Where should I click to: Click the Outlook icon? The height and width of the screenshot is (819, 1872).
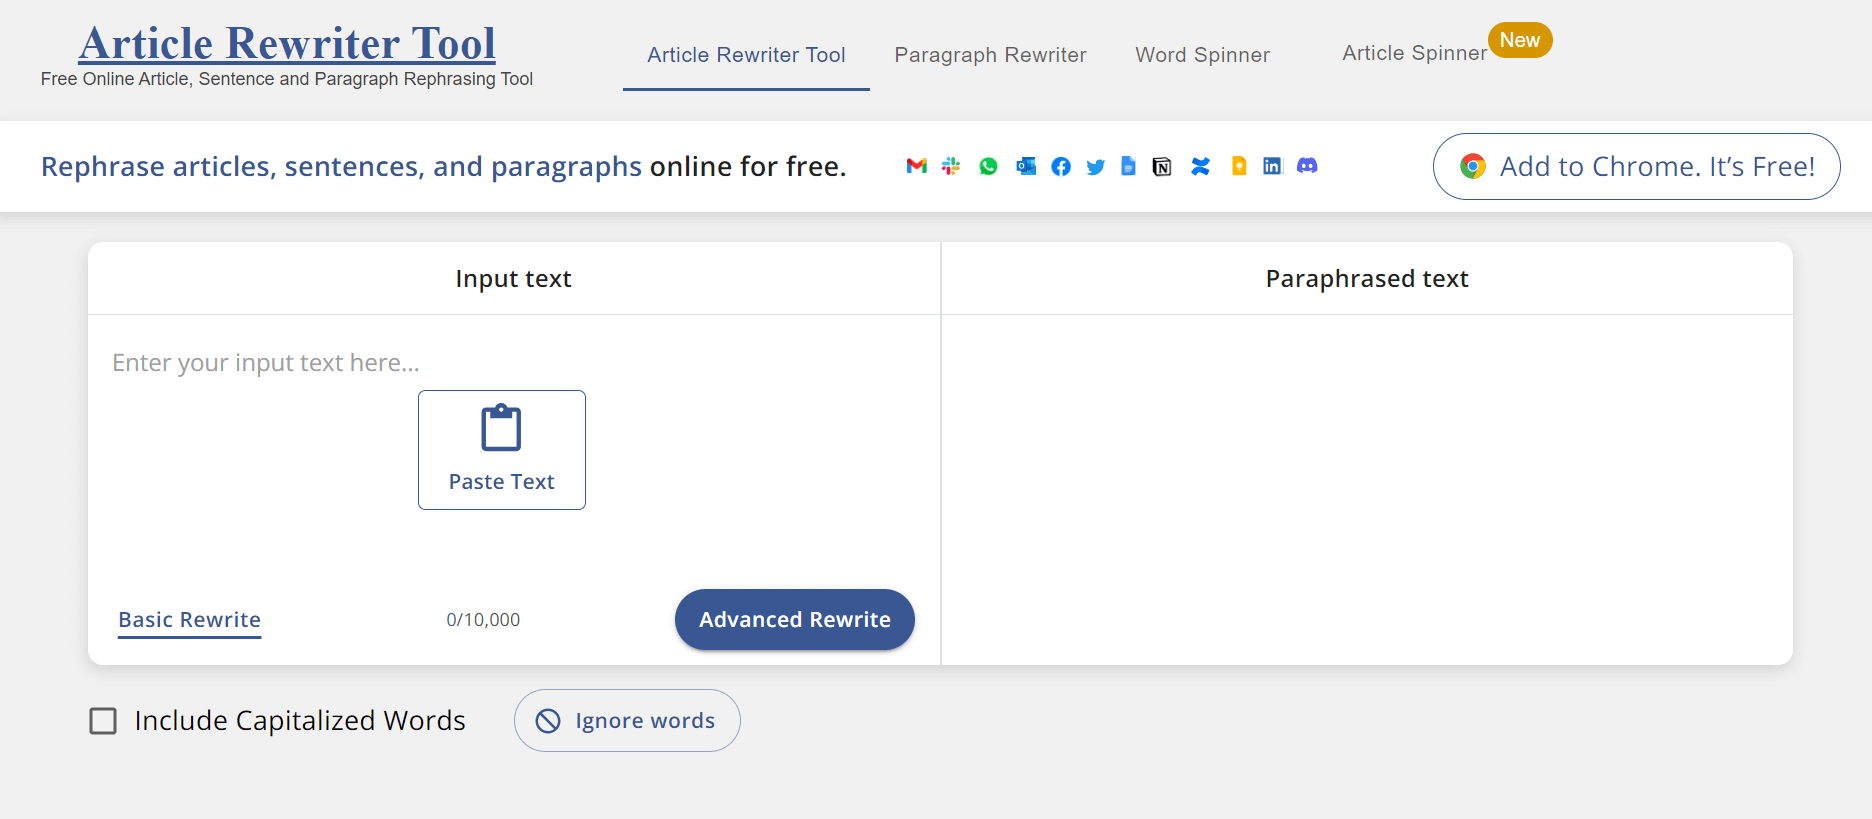tap(1026, 166)
